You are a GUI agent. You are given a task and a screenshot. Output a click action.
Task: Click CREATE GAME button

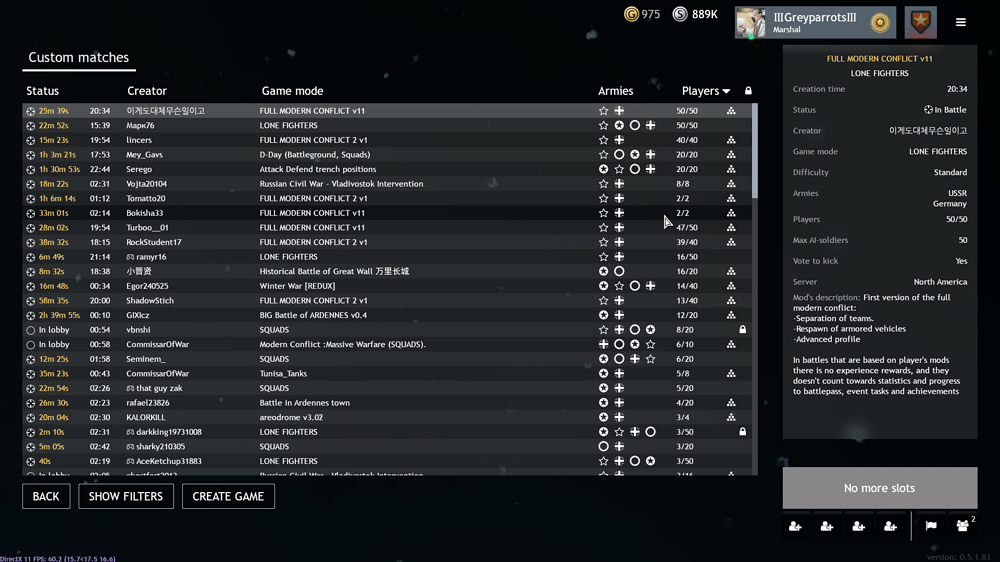tap(228, 496)
